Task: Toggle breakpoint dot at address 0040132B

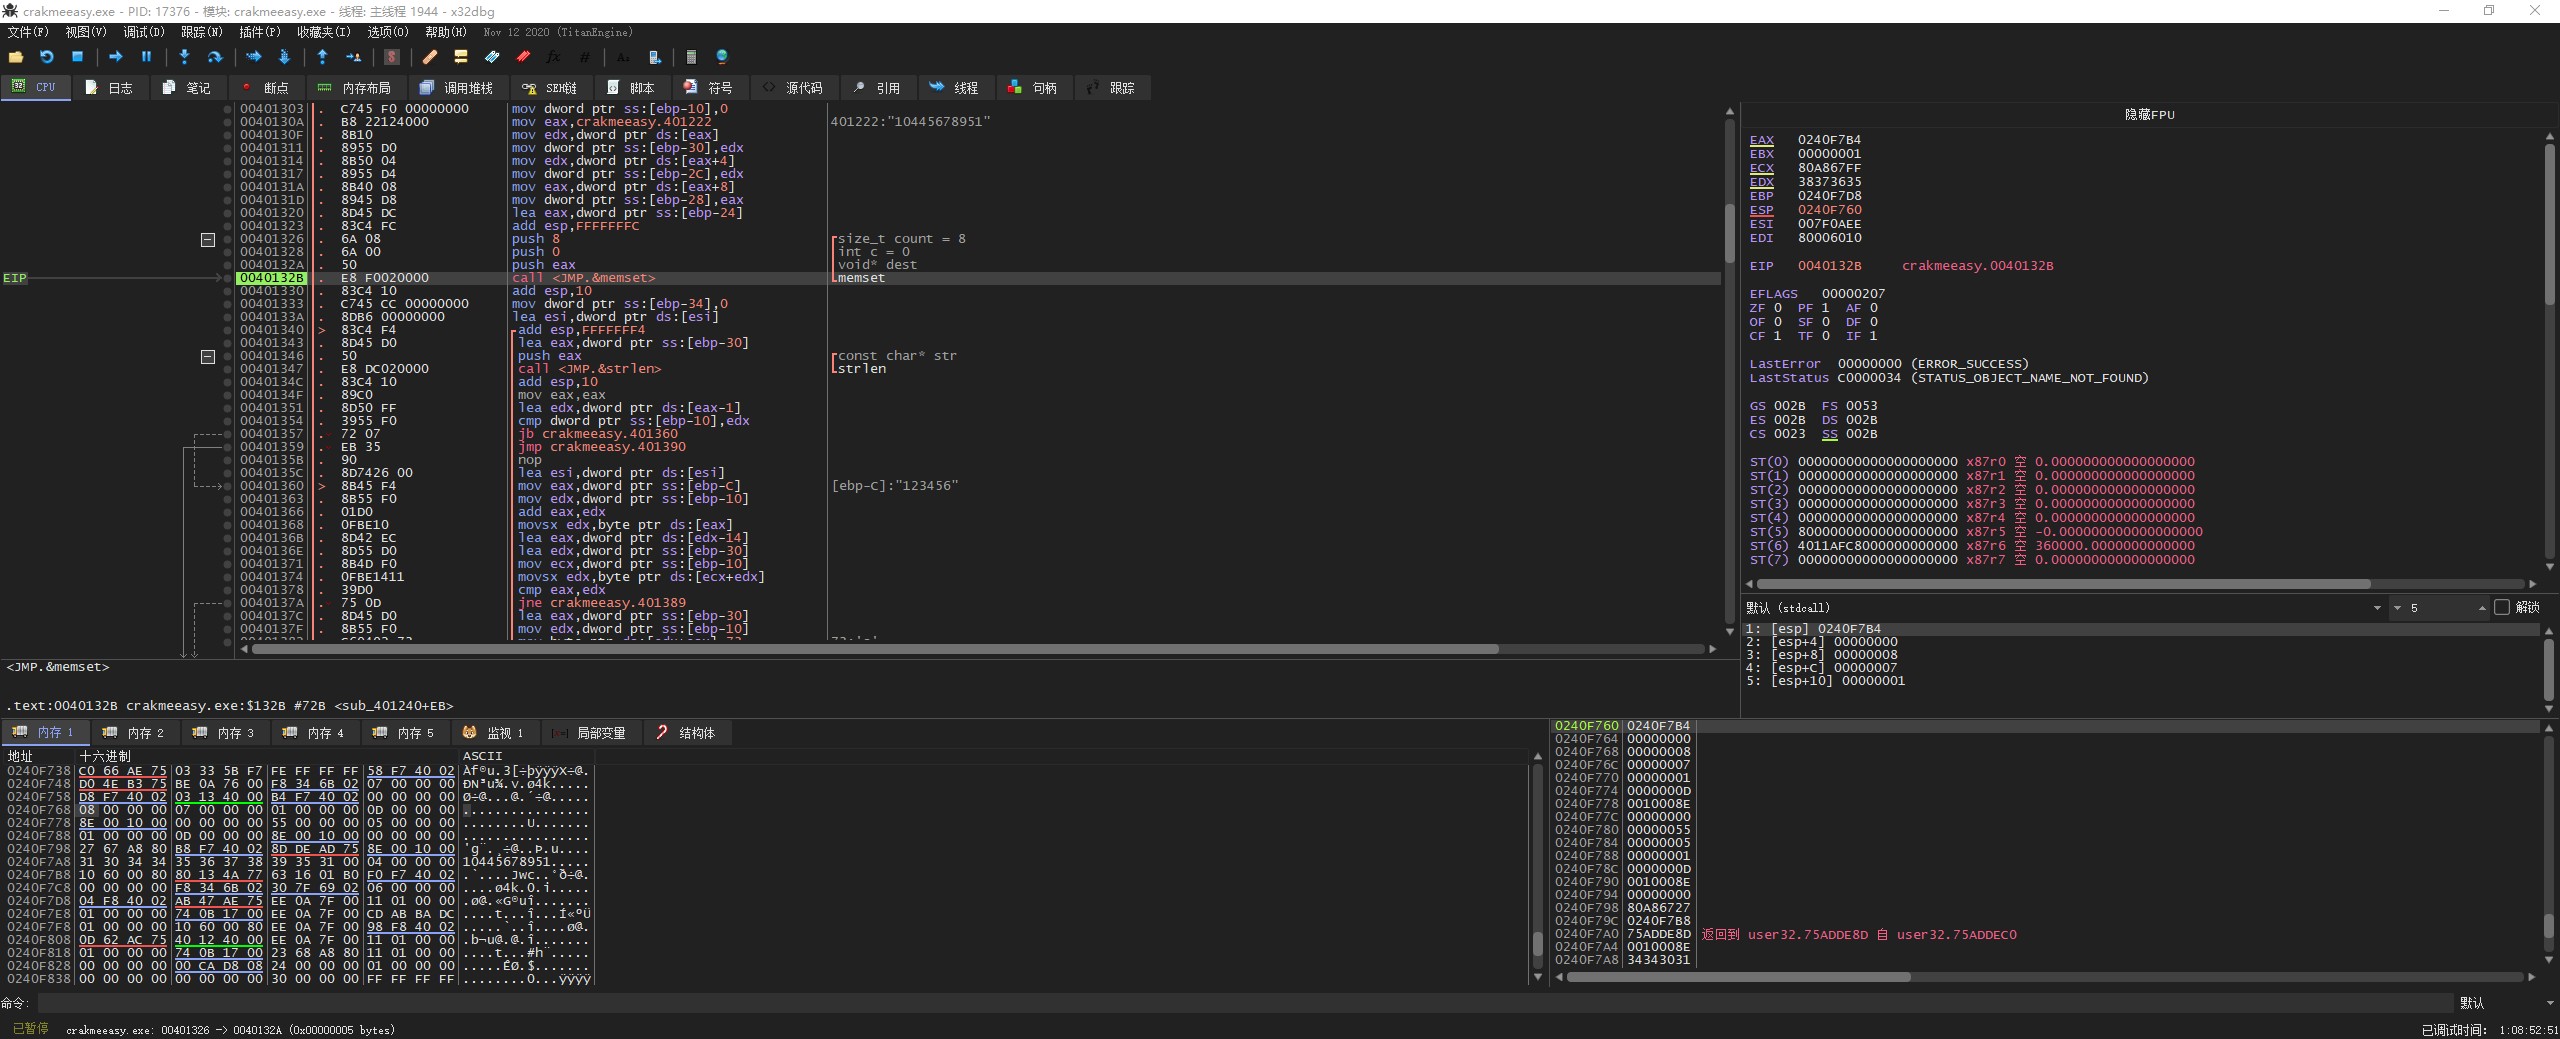Action: click(x=228, y=278)
